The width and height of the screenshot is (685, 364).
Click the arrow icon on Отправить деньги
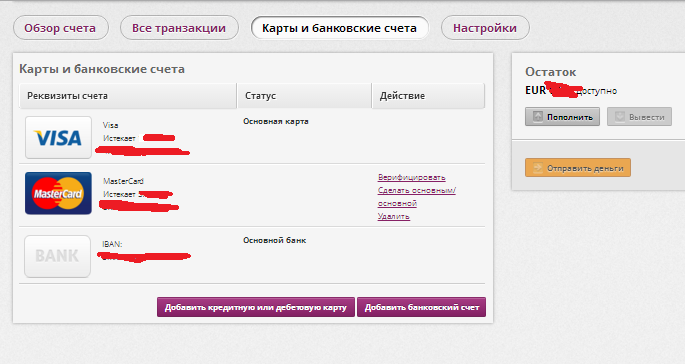(x=538, y=168)
